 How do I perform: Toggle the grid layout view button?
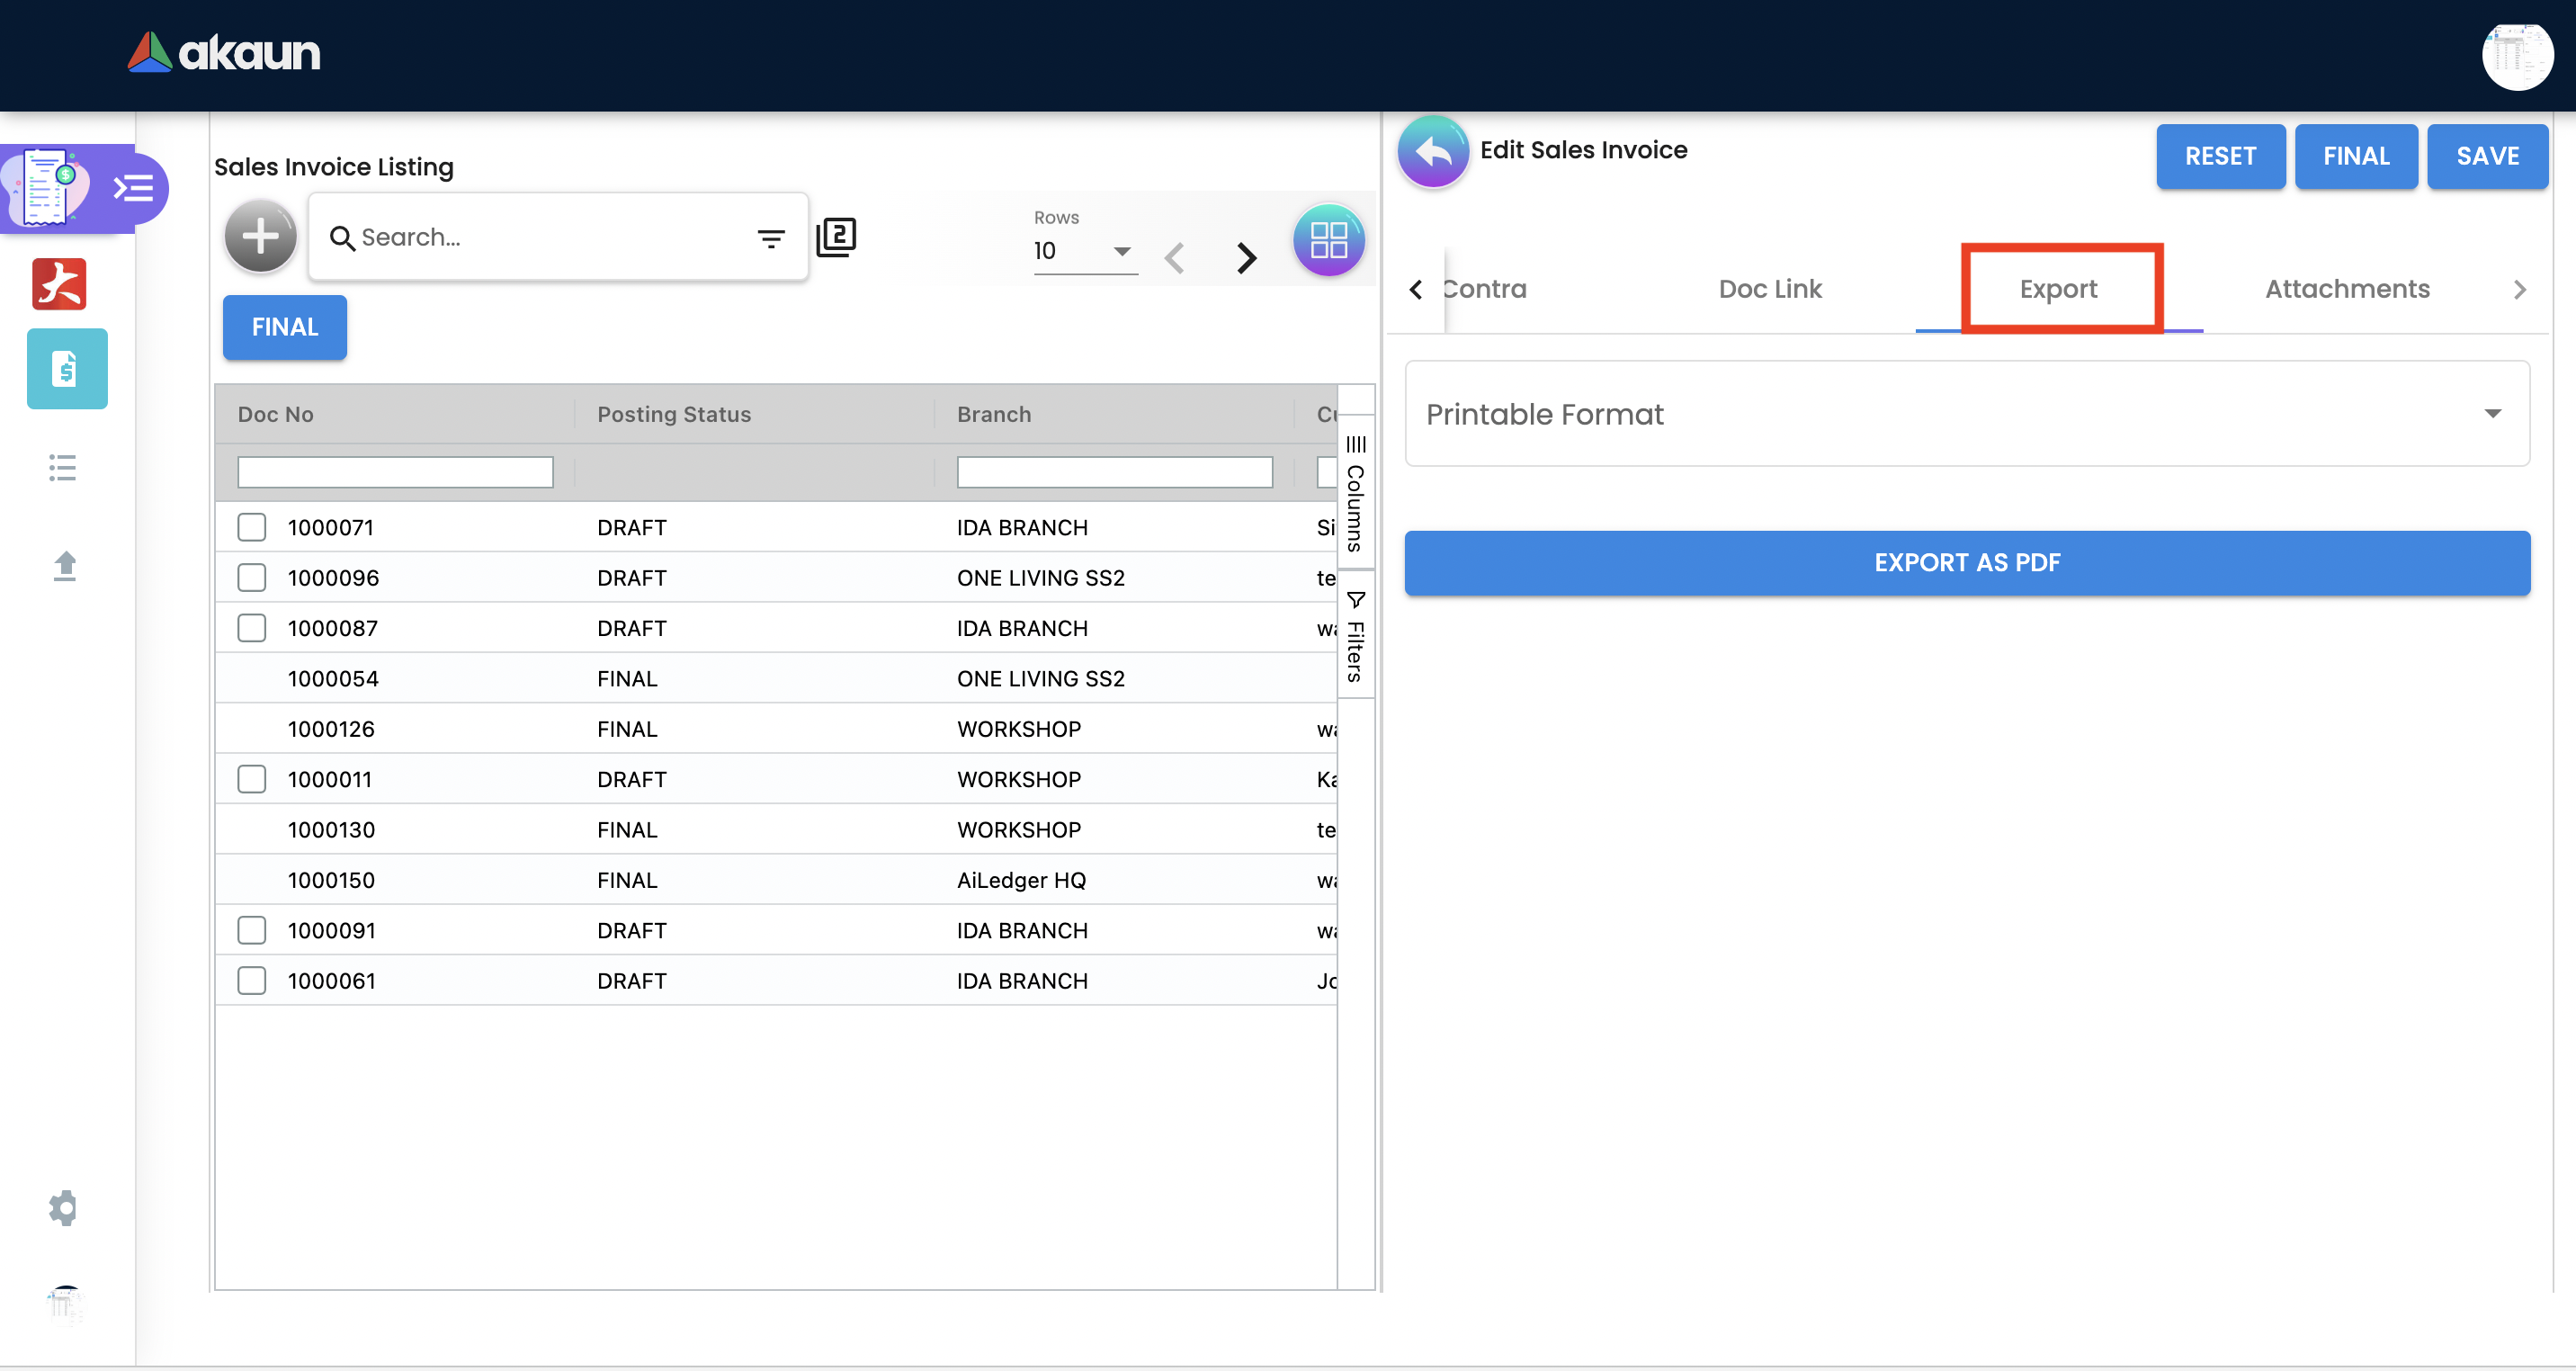(x=1328, y=240)
